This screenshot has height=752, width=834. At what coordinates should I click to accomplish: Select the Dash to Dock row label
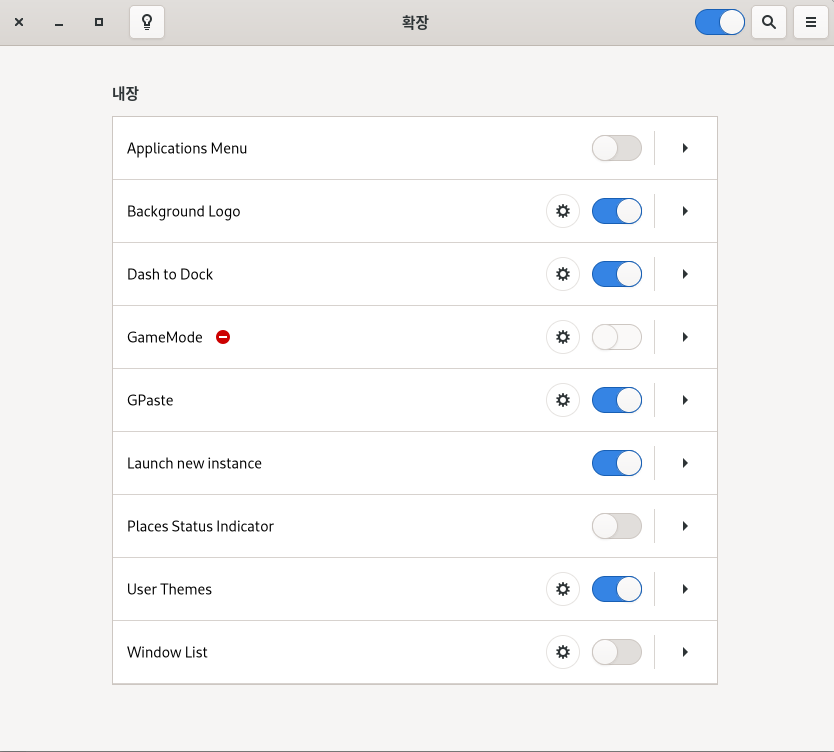click(170, 274)
